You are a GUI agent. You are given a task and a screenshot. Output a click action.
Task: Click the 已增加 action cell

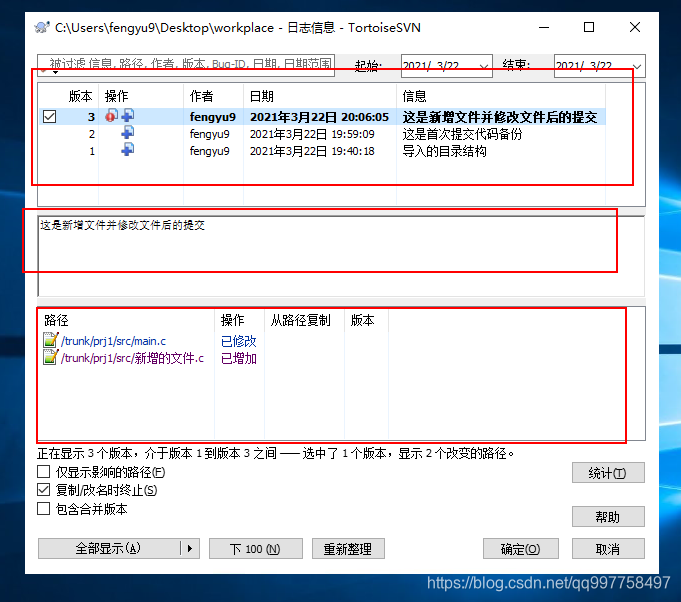239,358
